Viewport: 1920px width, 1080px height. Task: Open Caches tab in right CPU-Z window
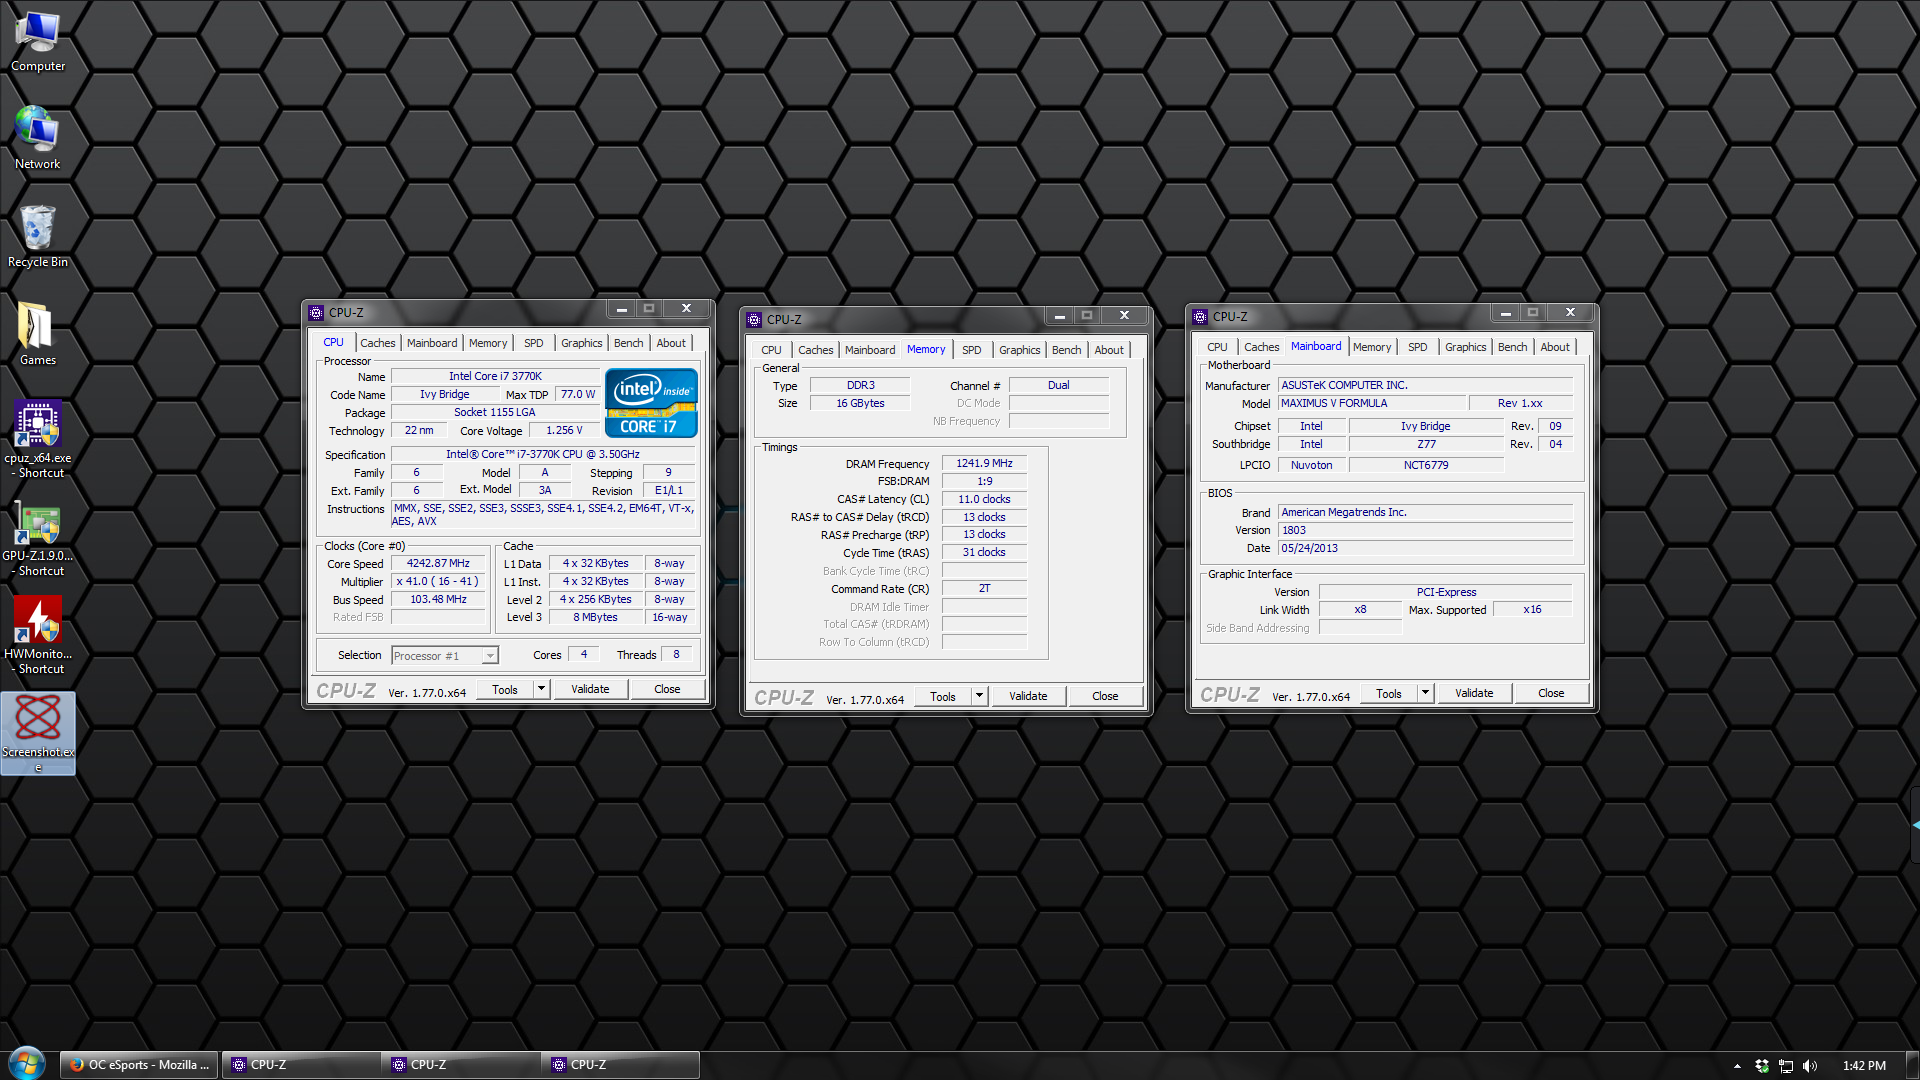point(1262,347)
